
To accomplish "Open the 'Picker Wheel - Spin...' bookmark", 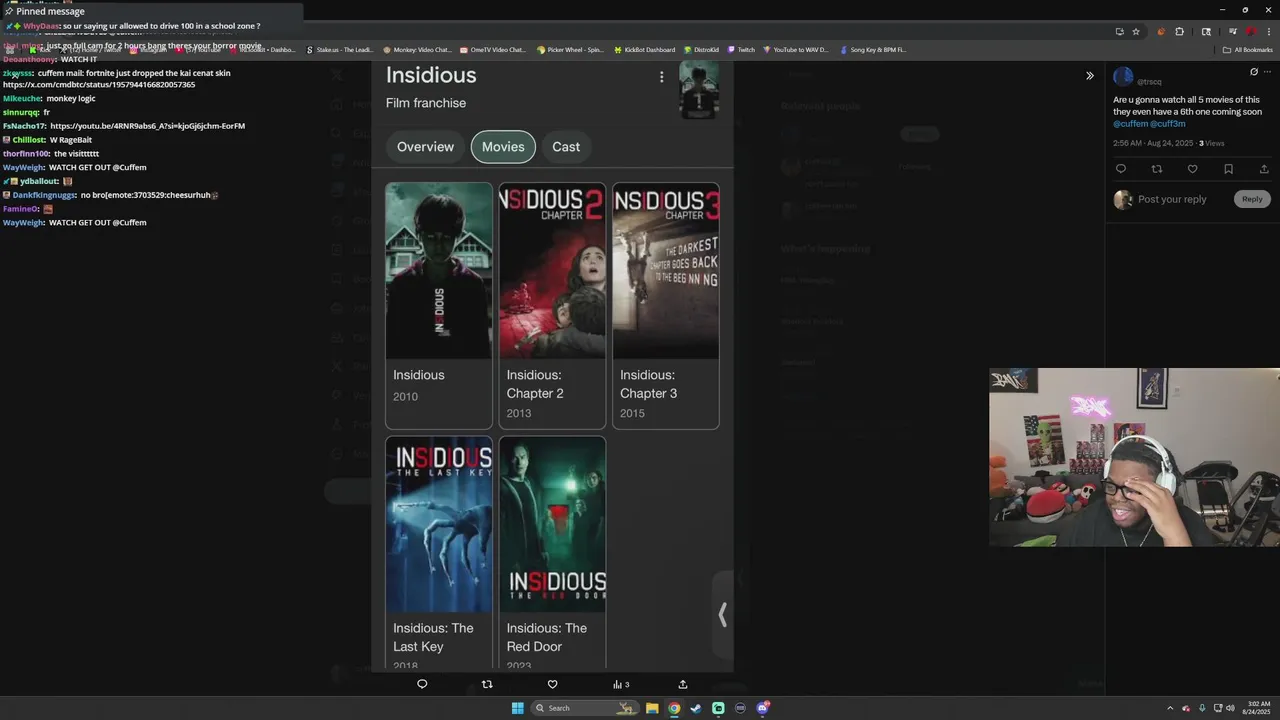I will 570,49.
